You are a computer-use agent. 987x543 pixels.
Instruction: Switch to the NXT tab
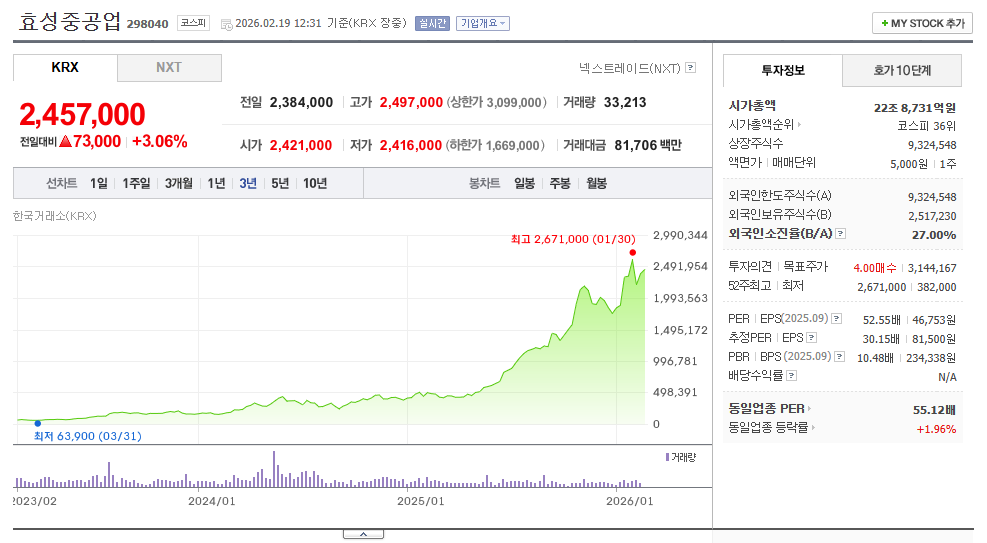coord(169,67)
